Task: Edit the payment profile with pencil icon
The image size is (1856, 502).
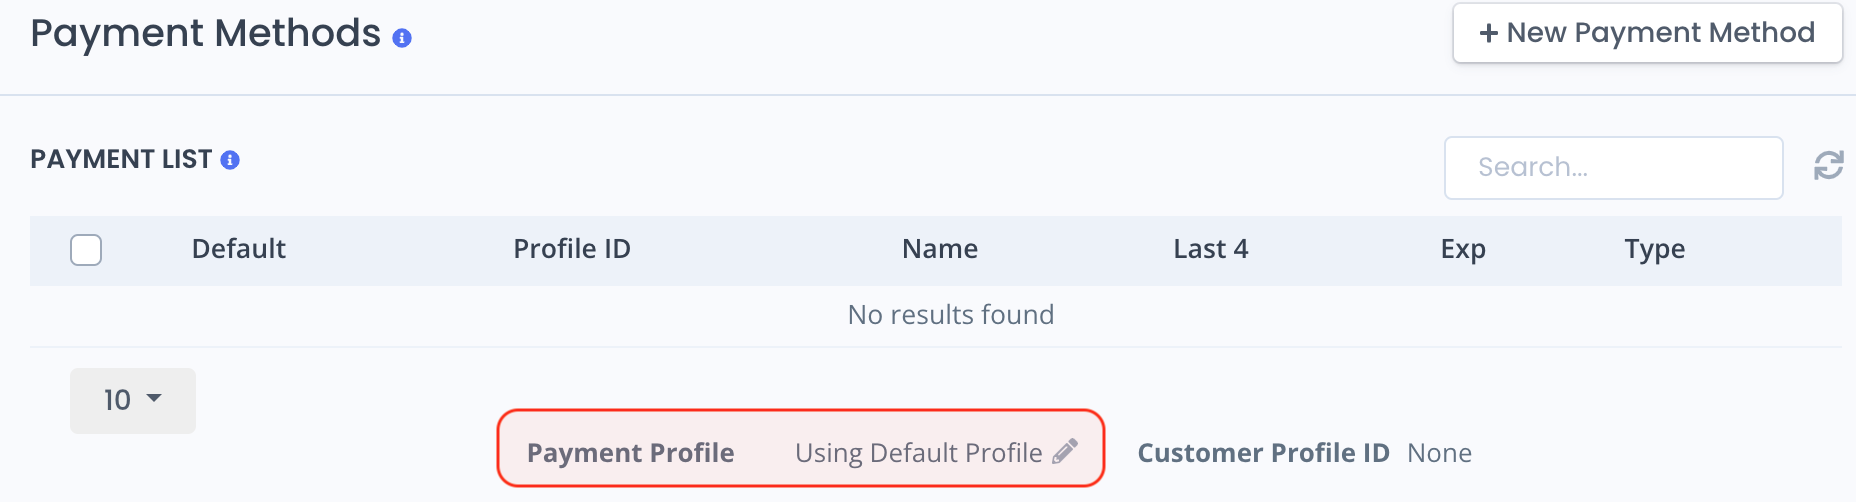Action: [1065, 452]
